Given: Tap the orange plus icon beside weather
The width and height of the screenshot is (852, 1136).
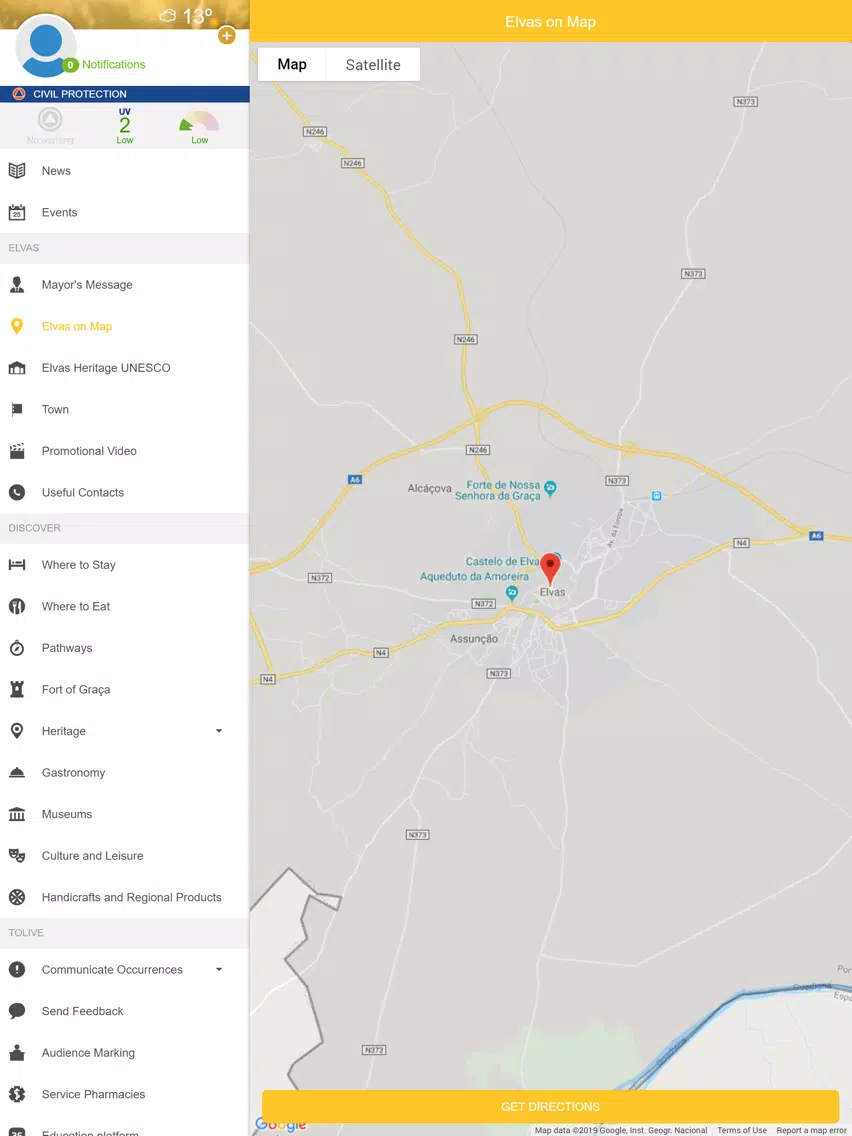Looking at the screenshot, I should pos(227,36).
